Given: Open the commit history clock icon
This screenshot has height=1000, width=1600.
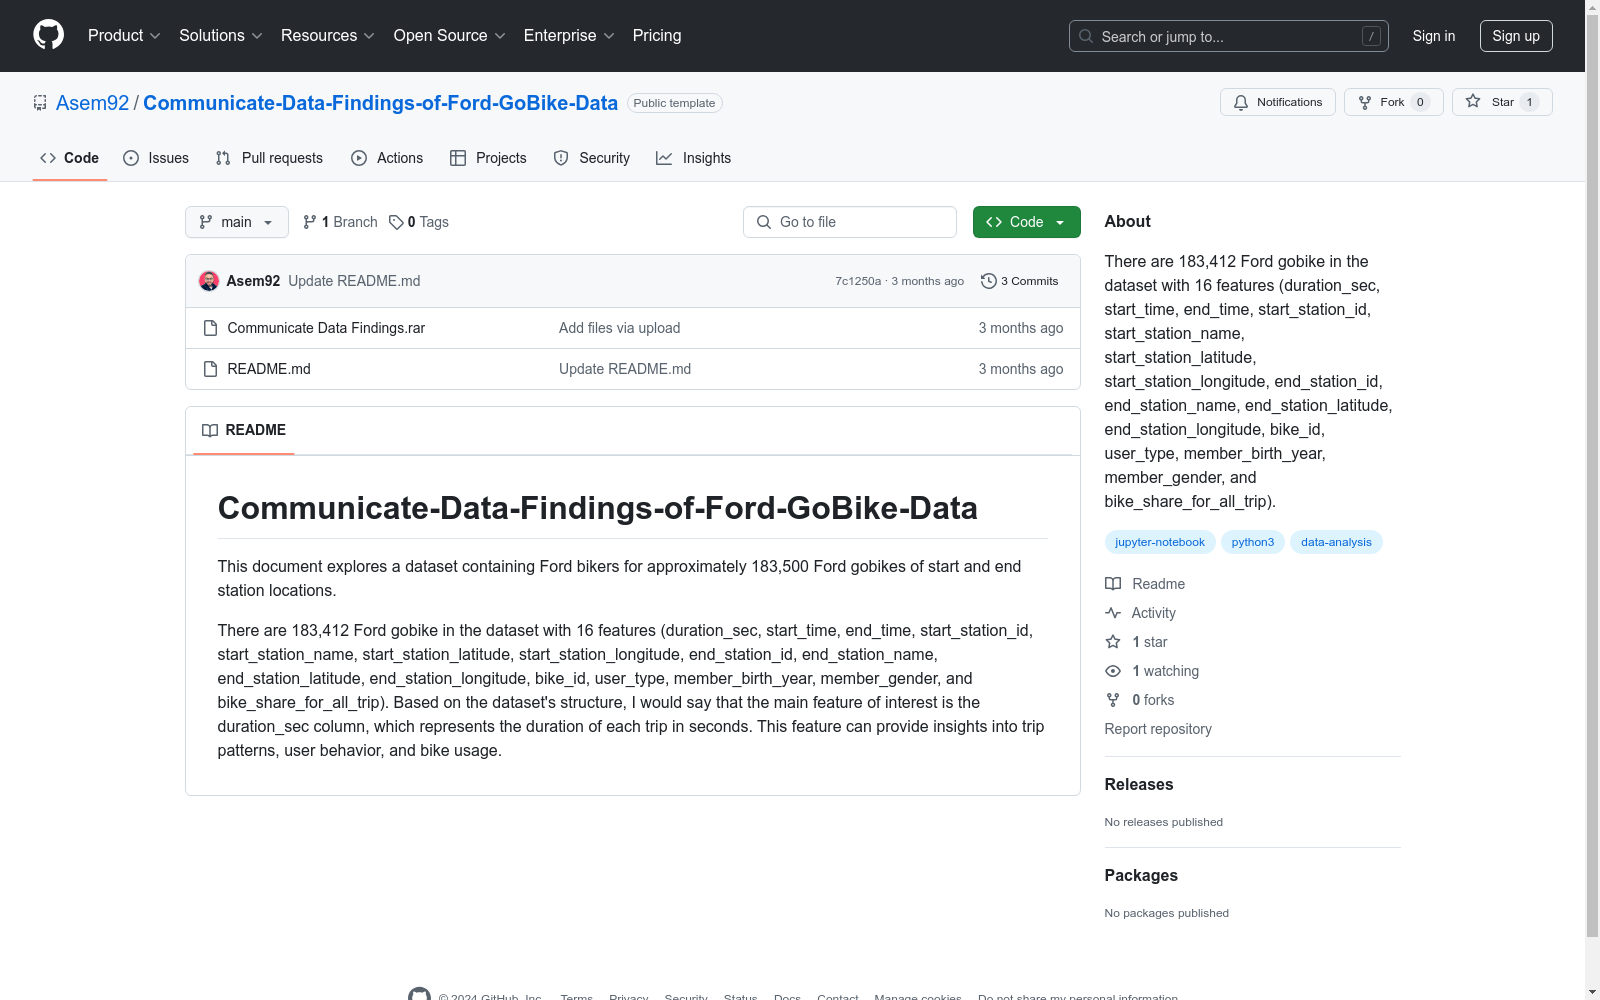Looking at the screenshot, I should click(988, 281).
